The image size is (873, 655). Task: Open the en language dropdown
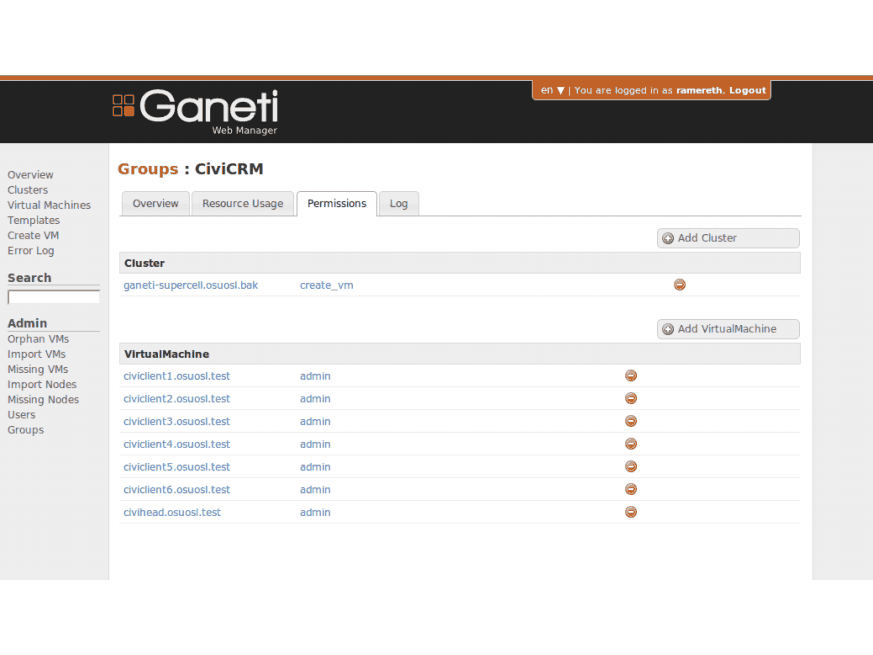552,90
